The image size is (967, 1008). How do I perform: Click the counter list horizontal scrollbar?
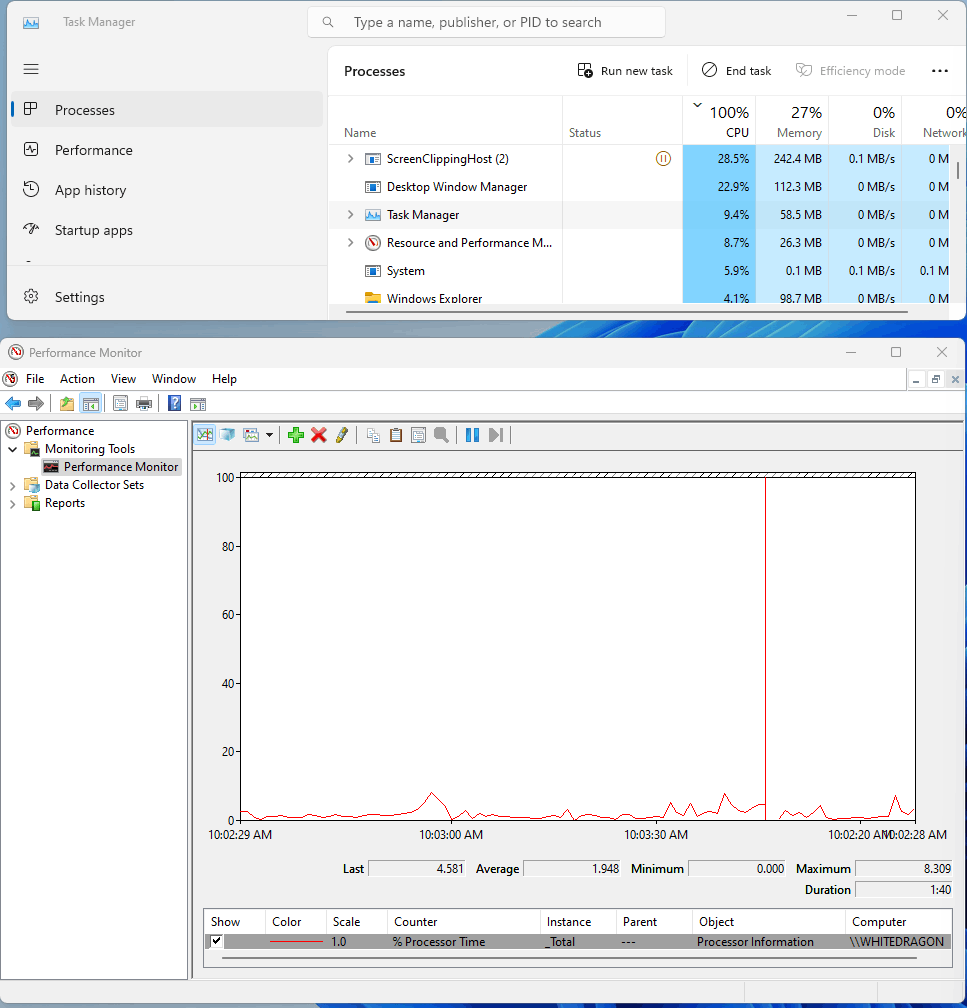[x=569, y=958]
